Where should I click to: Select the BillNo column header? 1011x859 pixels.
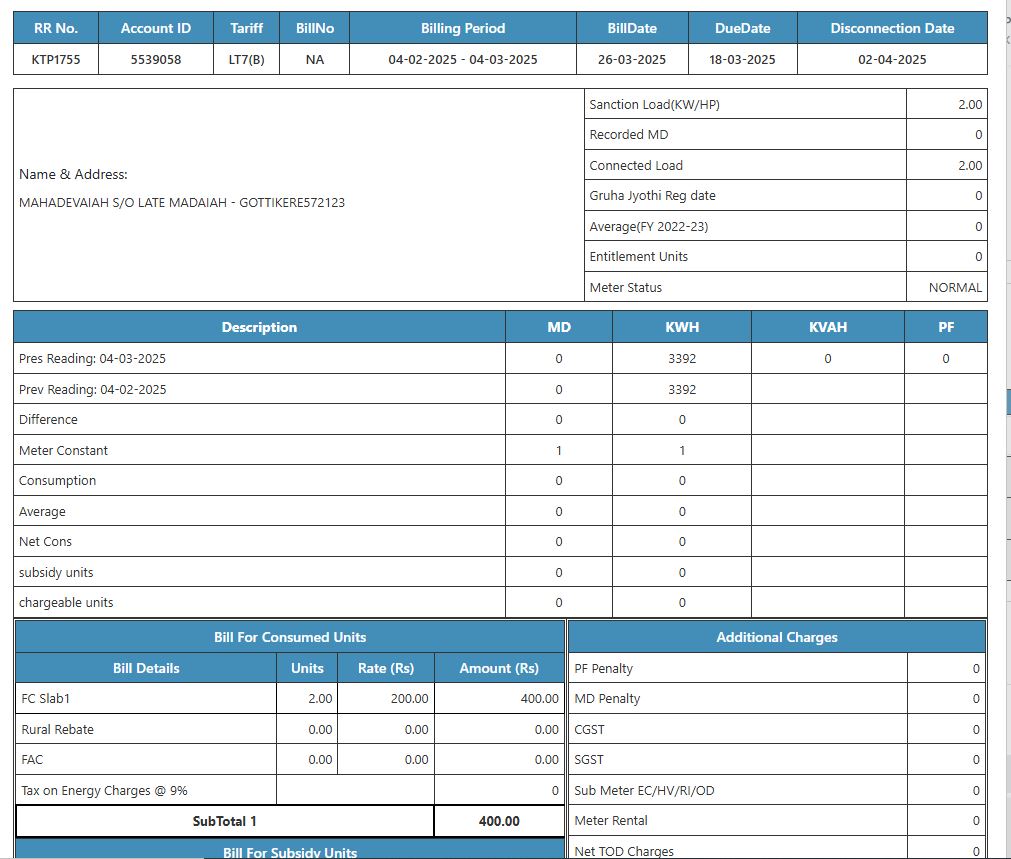pos(315,28)
